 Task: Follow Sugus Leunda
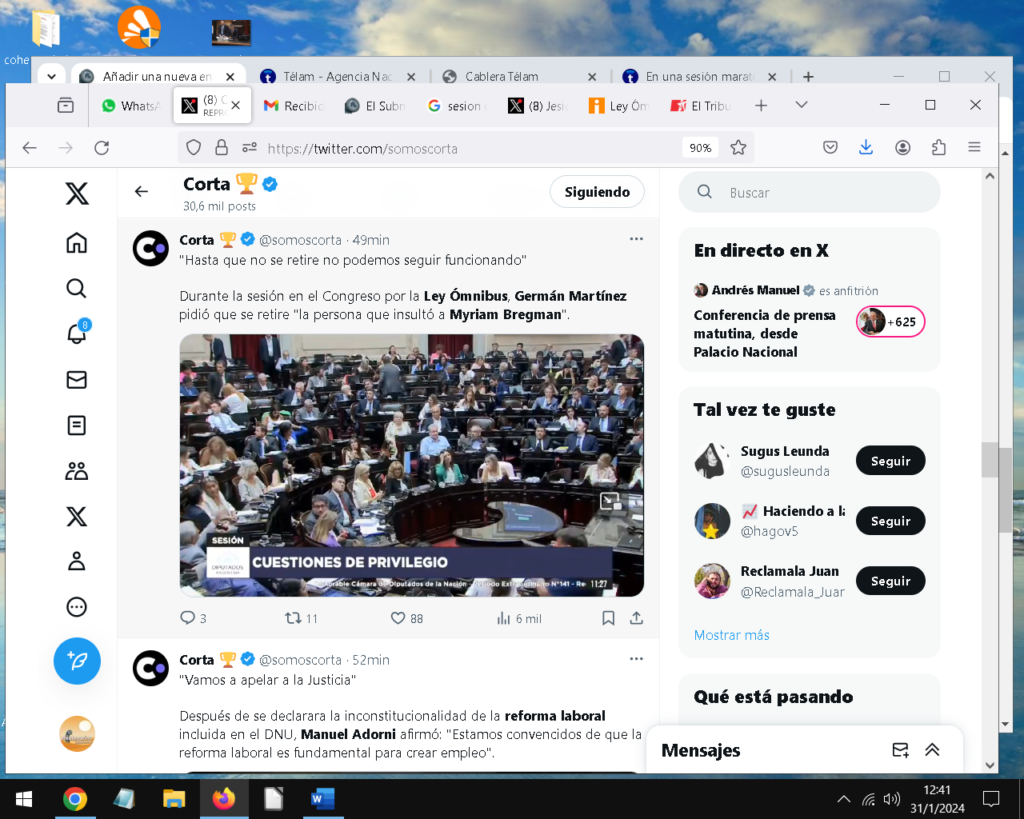click(890, 461)
